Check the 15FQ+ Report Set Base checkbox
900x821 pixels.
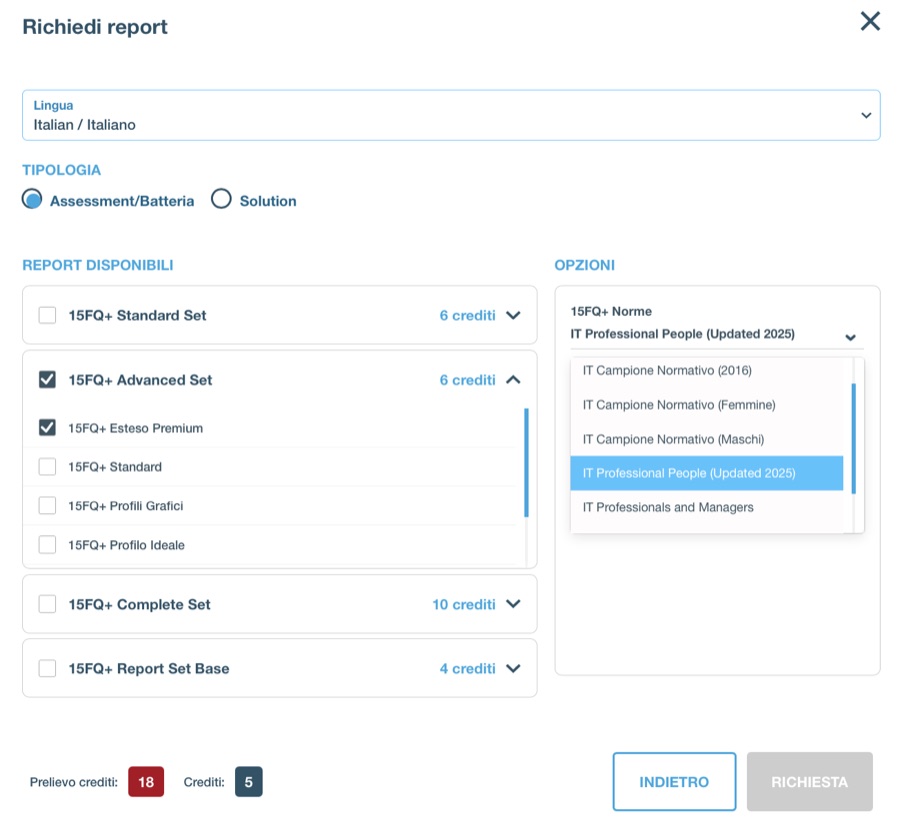(x=47, y=668)
